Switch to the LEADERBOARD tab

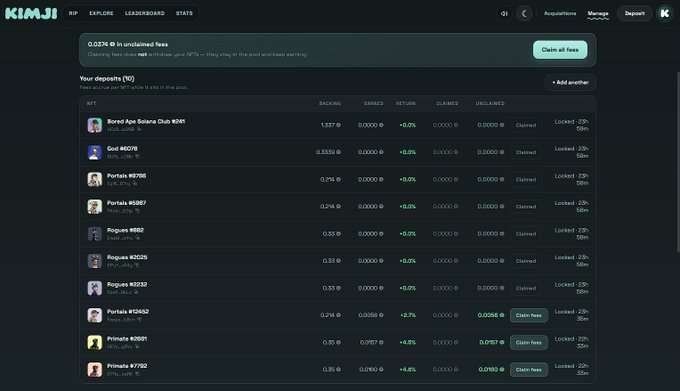(144, 13)
